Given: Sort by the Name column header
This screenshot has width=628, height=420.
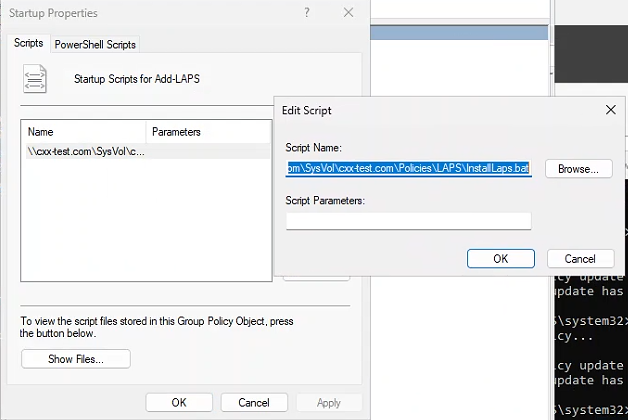Looking at the screenshot, I should (84, 131).
